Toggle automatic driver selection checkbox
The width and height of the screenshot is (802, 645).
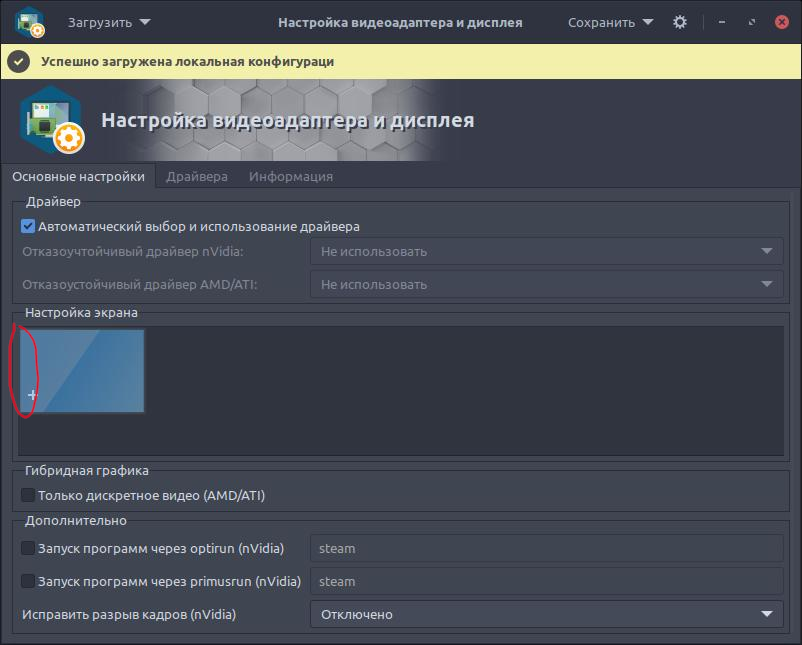28,226
